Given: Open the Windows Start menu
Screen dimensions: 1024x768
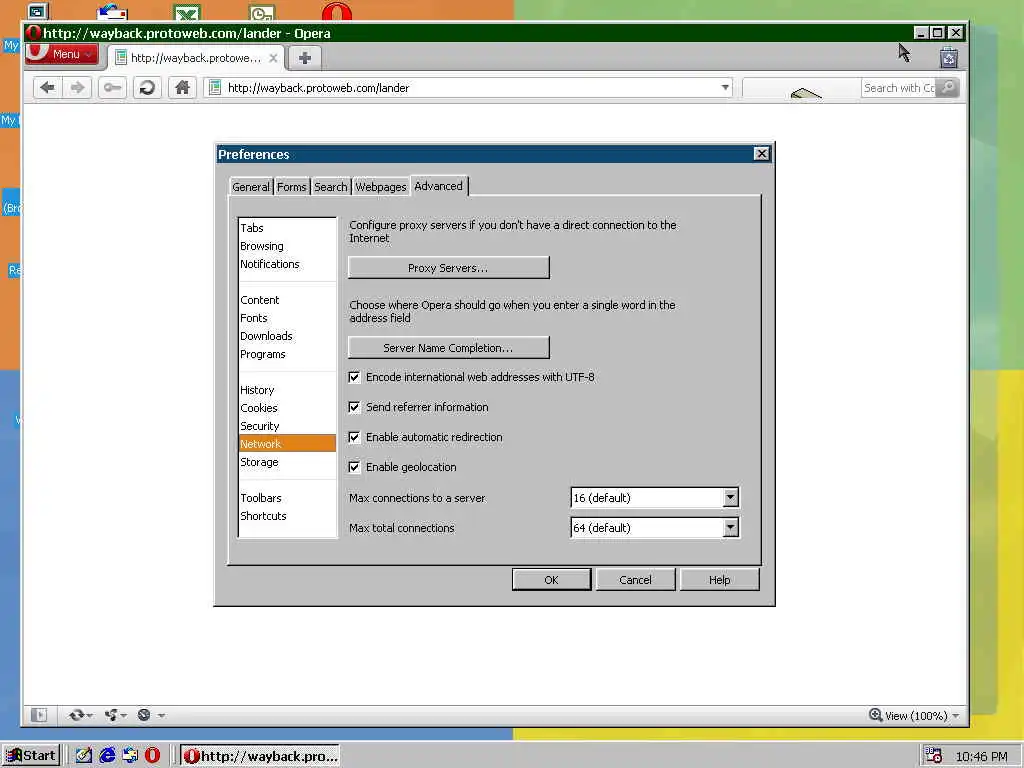Looking at the screenshot, I should [31, 756].
